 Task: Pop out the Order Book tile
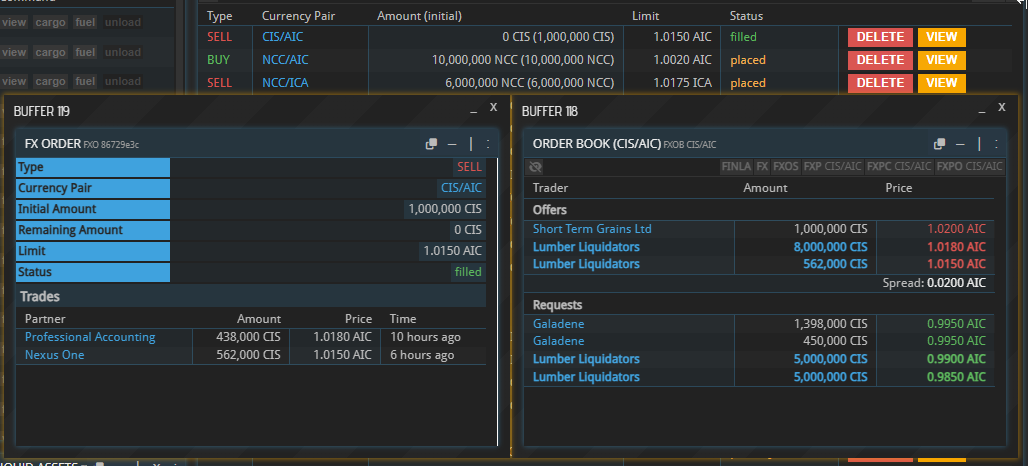tap(939, 144)
